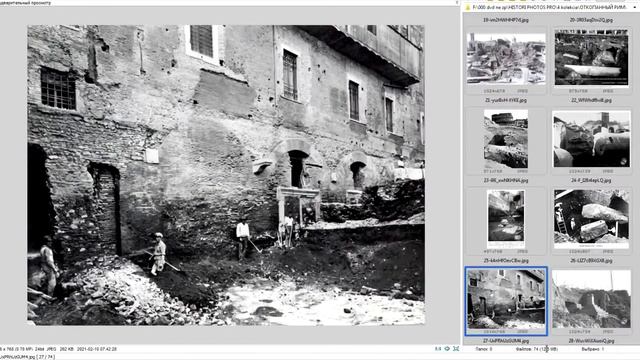640x360 pixels.
Task: Click the file name label starting with 24
Action: pyautogui.click(x=591, y=180)
